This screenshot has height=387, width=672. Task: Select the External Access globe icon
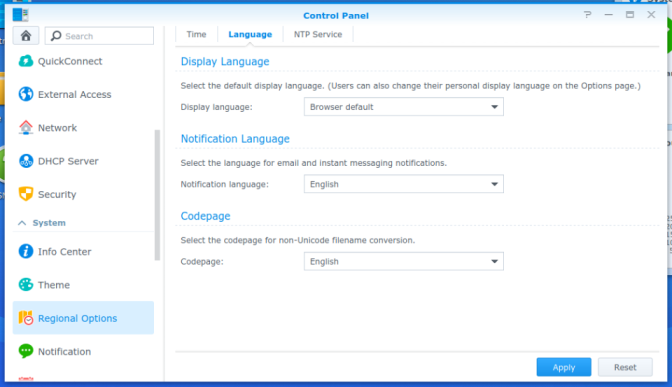[x=26, y=94]
